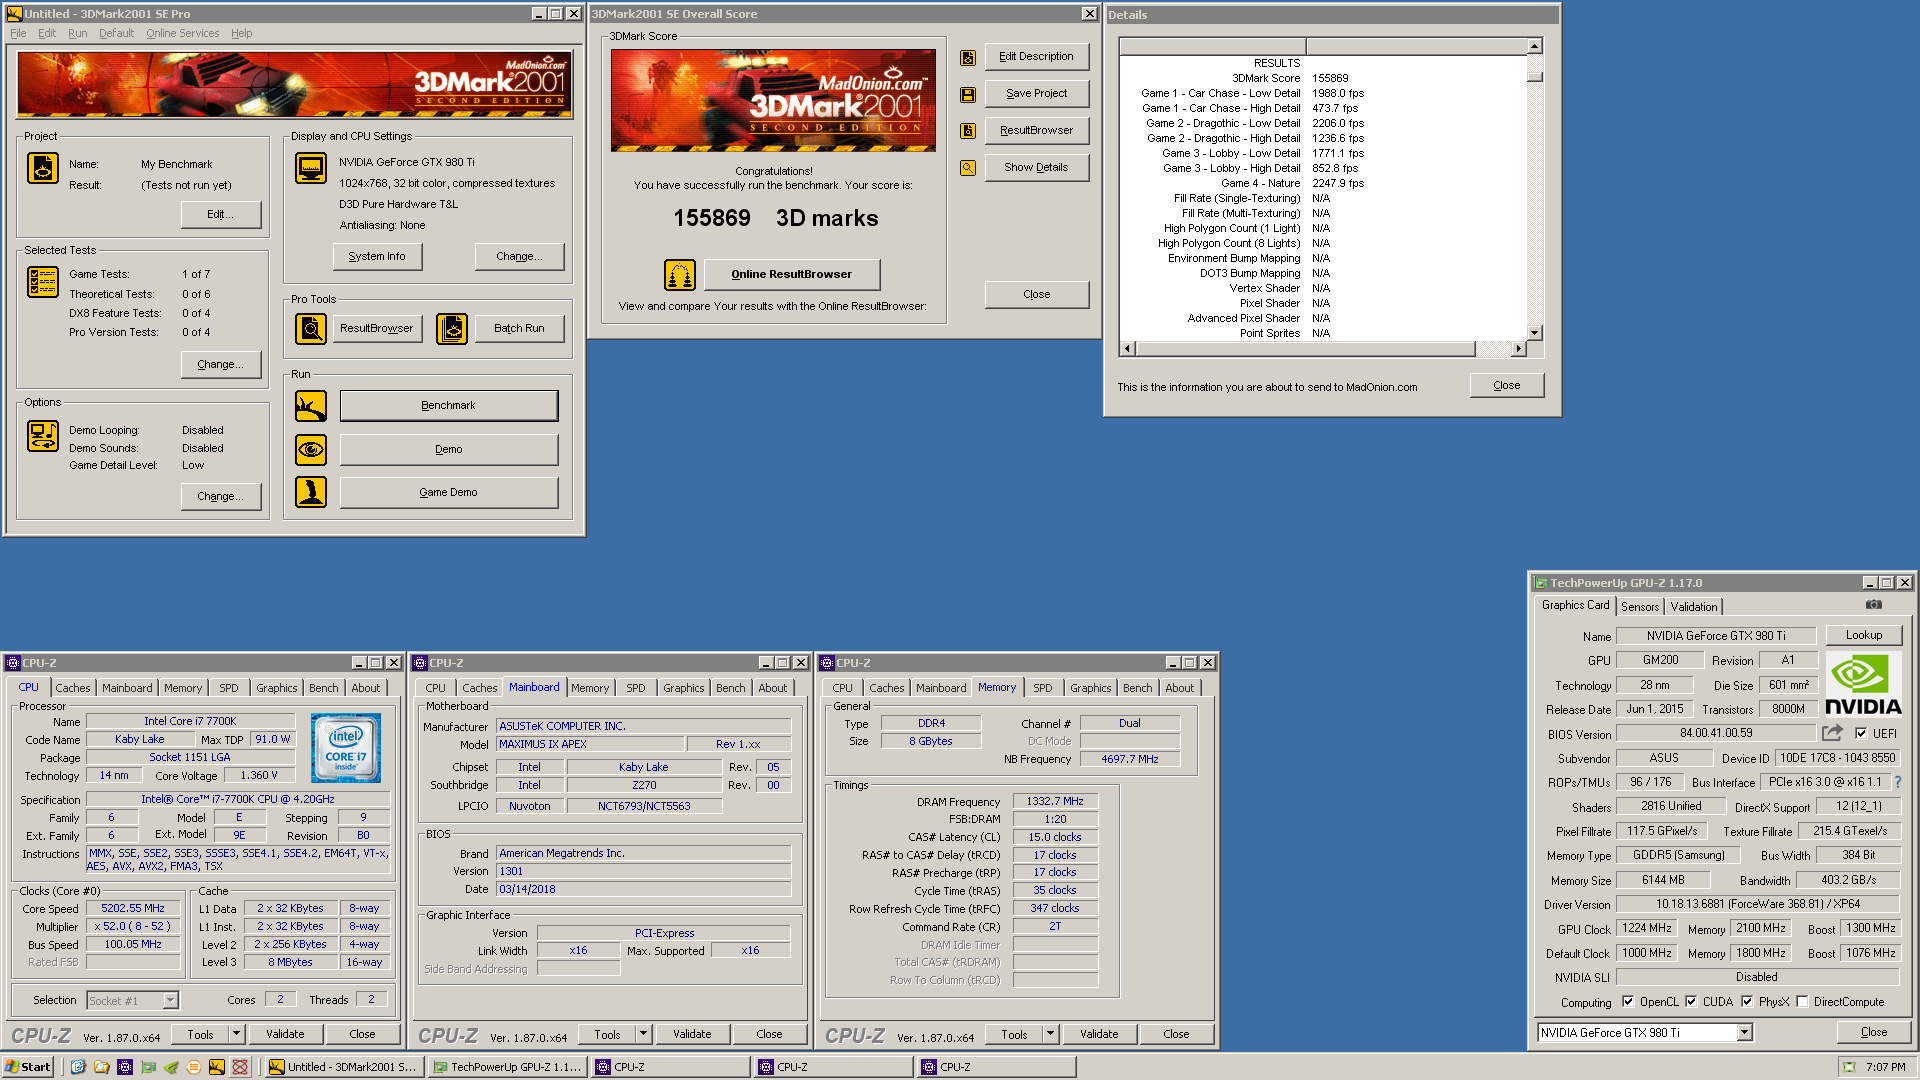The height and width of the screenshot is (1080, 1920).
Task: Open the Default menu in 3DMark2001
Action: [116, 33]
